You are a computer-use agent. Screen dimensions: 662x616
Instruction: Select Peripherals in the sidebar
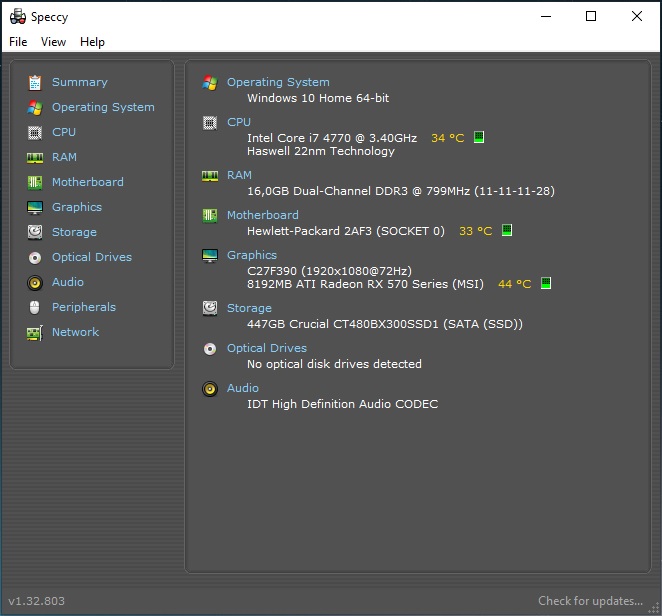(x=84, y=307)
